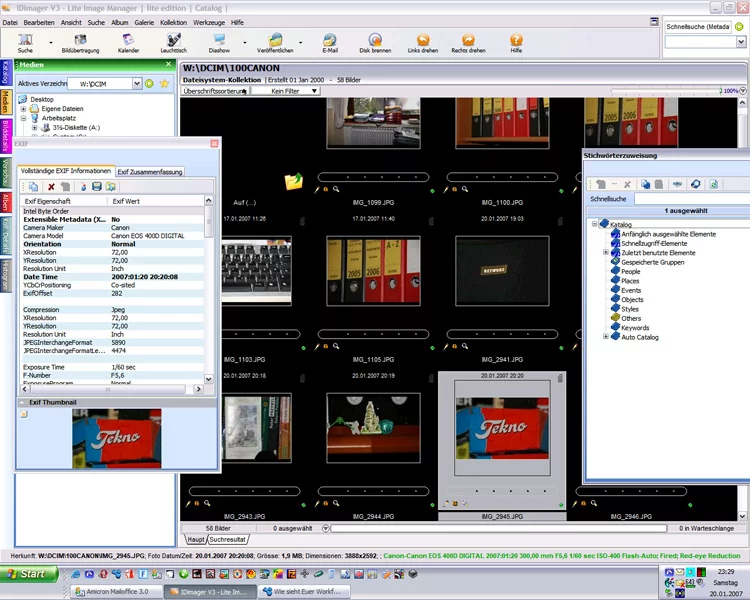This screenshot has width=750, height=600.
Task: Open Amicron Mailoffice 3.0 taskbar button
Action: point(114,591)
